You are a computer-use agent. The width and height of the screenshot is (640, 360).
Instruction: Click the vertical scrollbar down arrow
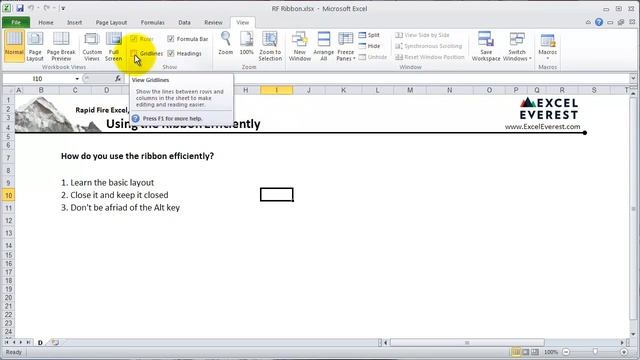[x=633, y=334]
